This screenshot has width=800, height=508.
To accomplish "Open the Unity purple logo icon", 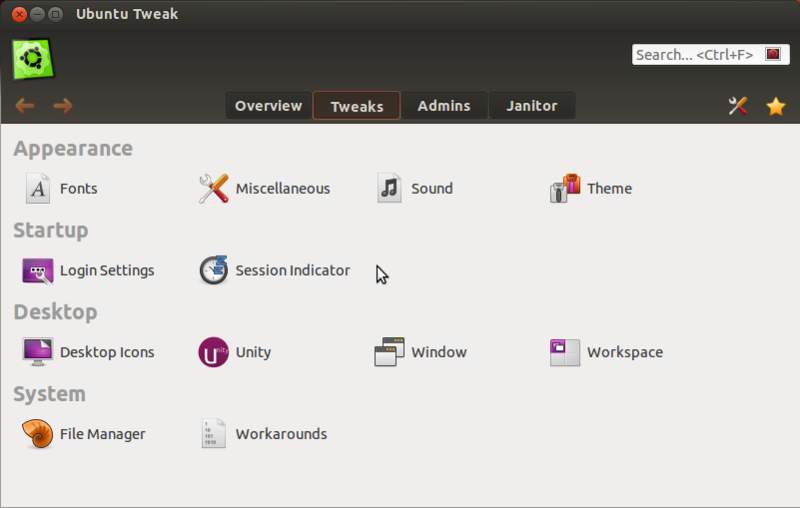I will 213,352.
